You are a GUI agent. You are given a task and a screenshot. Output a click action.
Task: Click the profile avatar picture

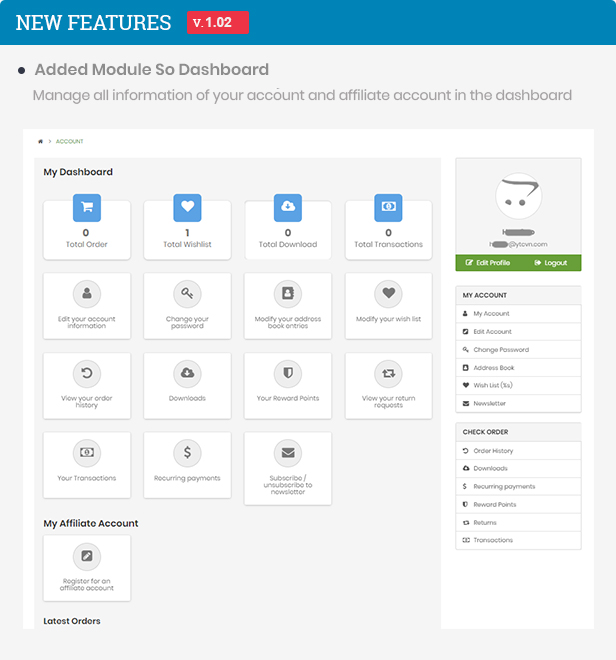(x=518, y=197)
